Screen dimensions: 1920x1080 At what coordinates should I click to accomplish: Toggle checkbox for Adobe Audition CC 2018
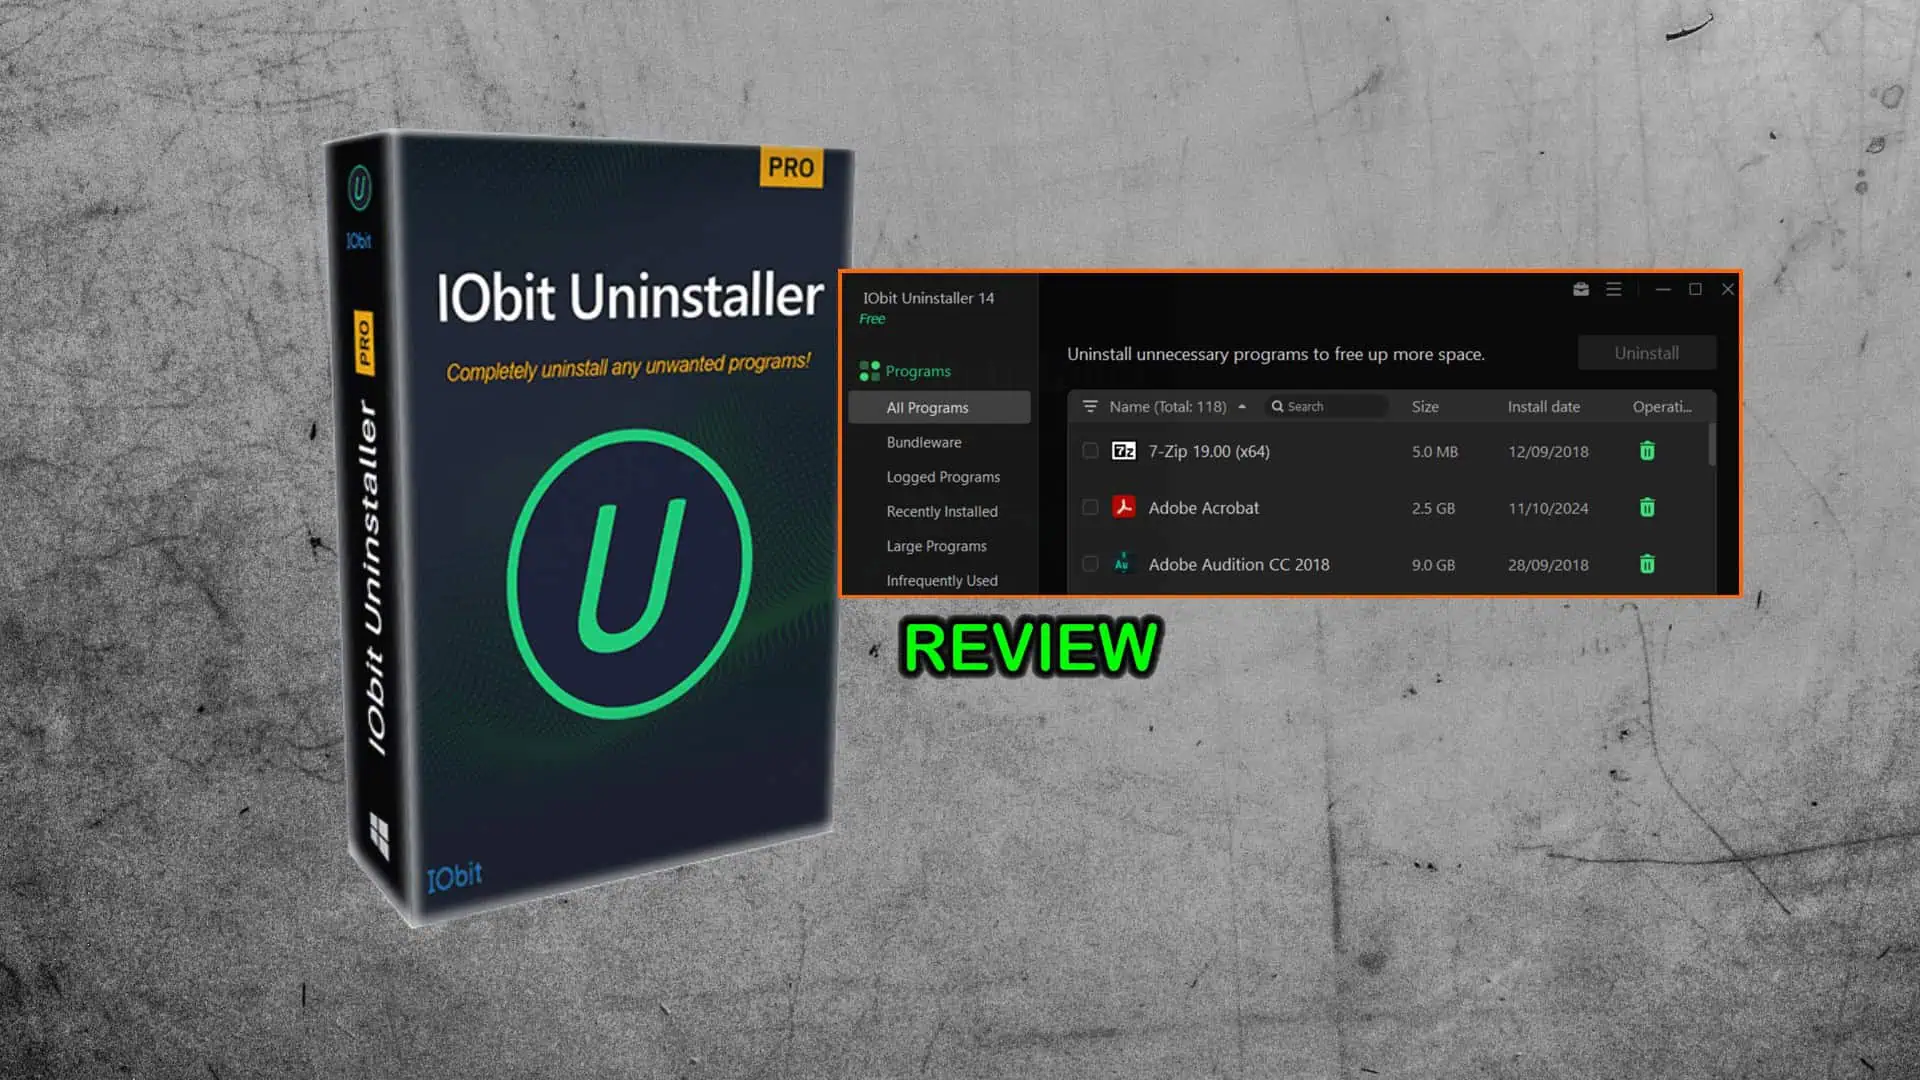[x=1089, y=564]
